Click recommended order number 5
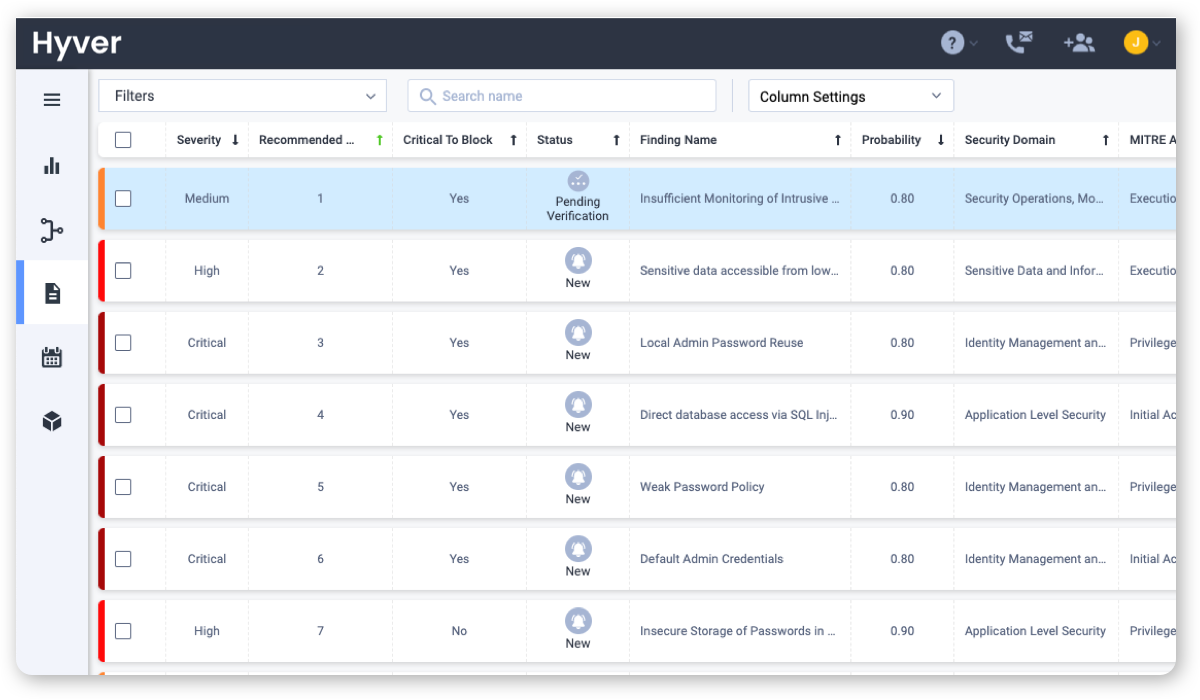This screenshot has height=700, width=1200. pyautogui.click(x=320, y=487)
